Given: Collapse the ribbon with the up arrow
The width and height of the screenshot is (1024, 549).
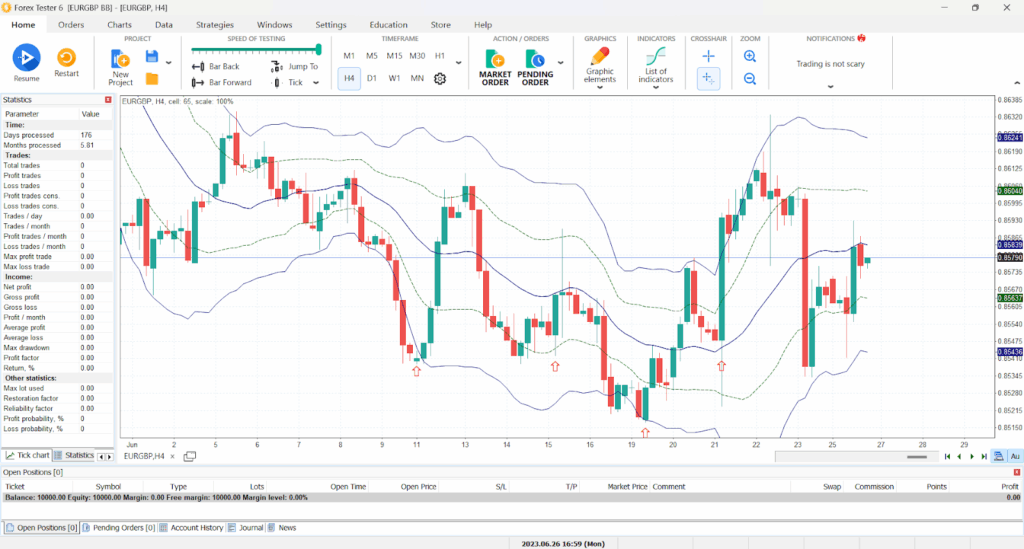Looking at the screenshot, I should click(x=1016, y=83).
